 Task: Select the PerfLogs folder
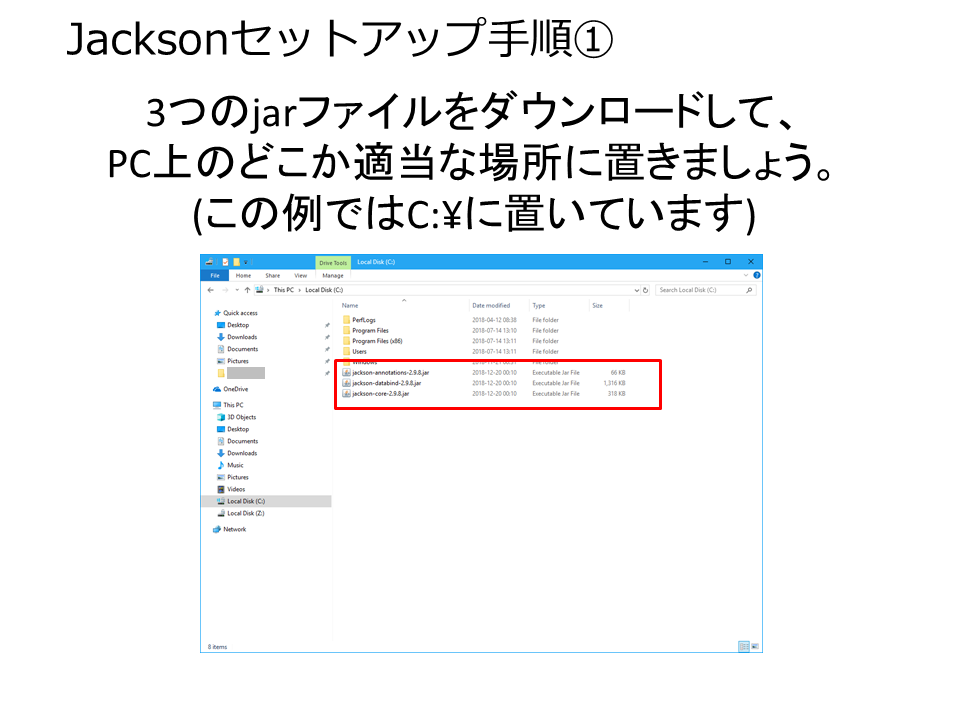tap(364, 320)
